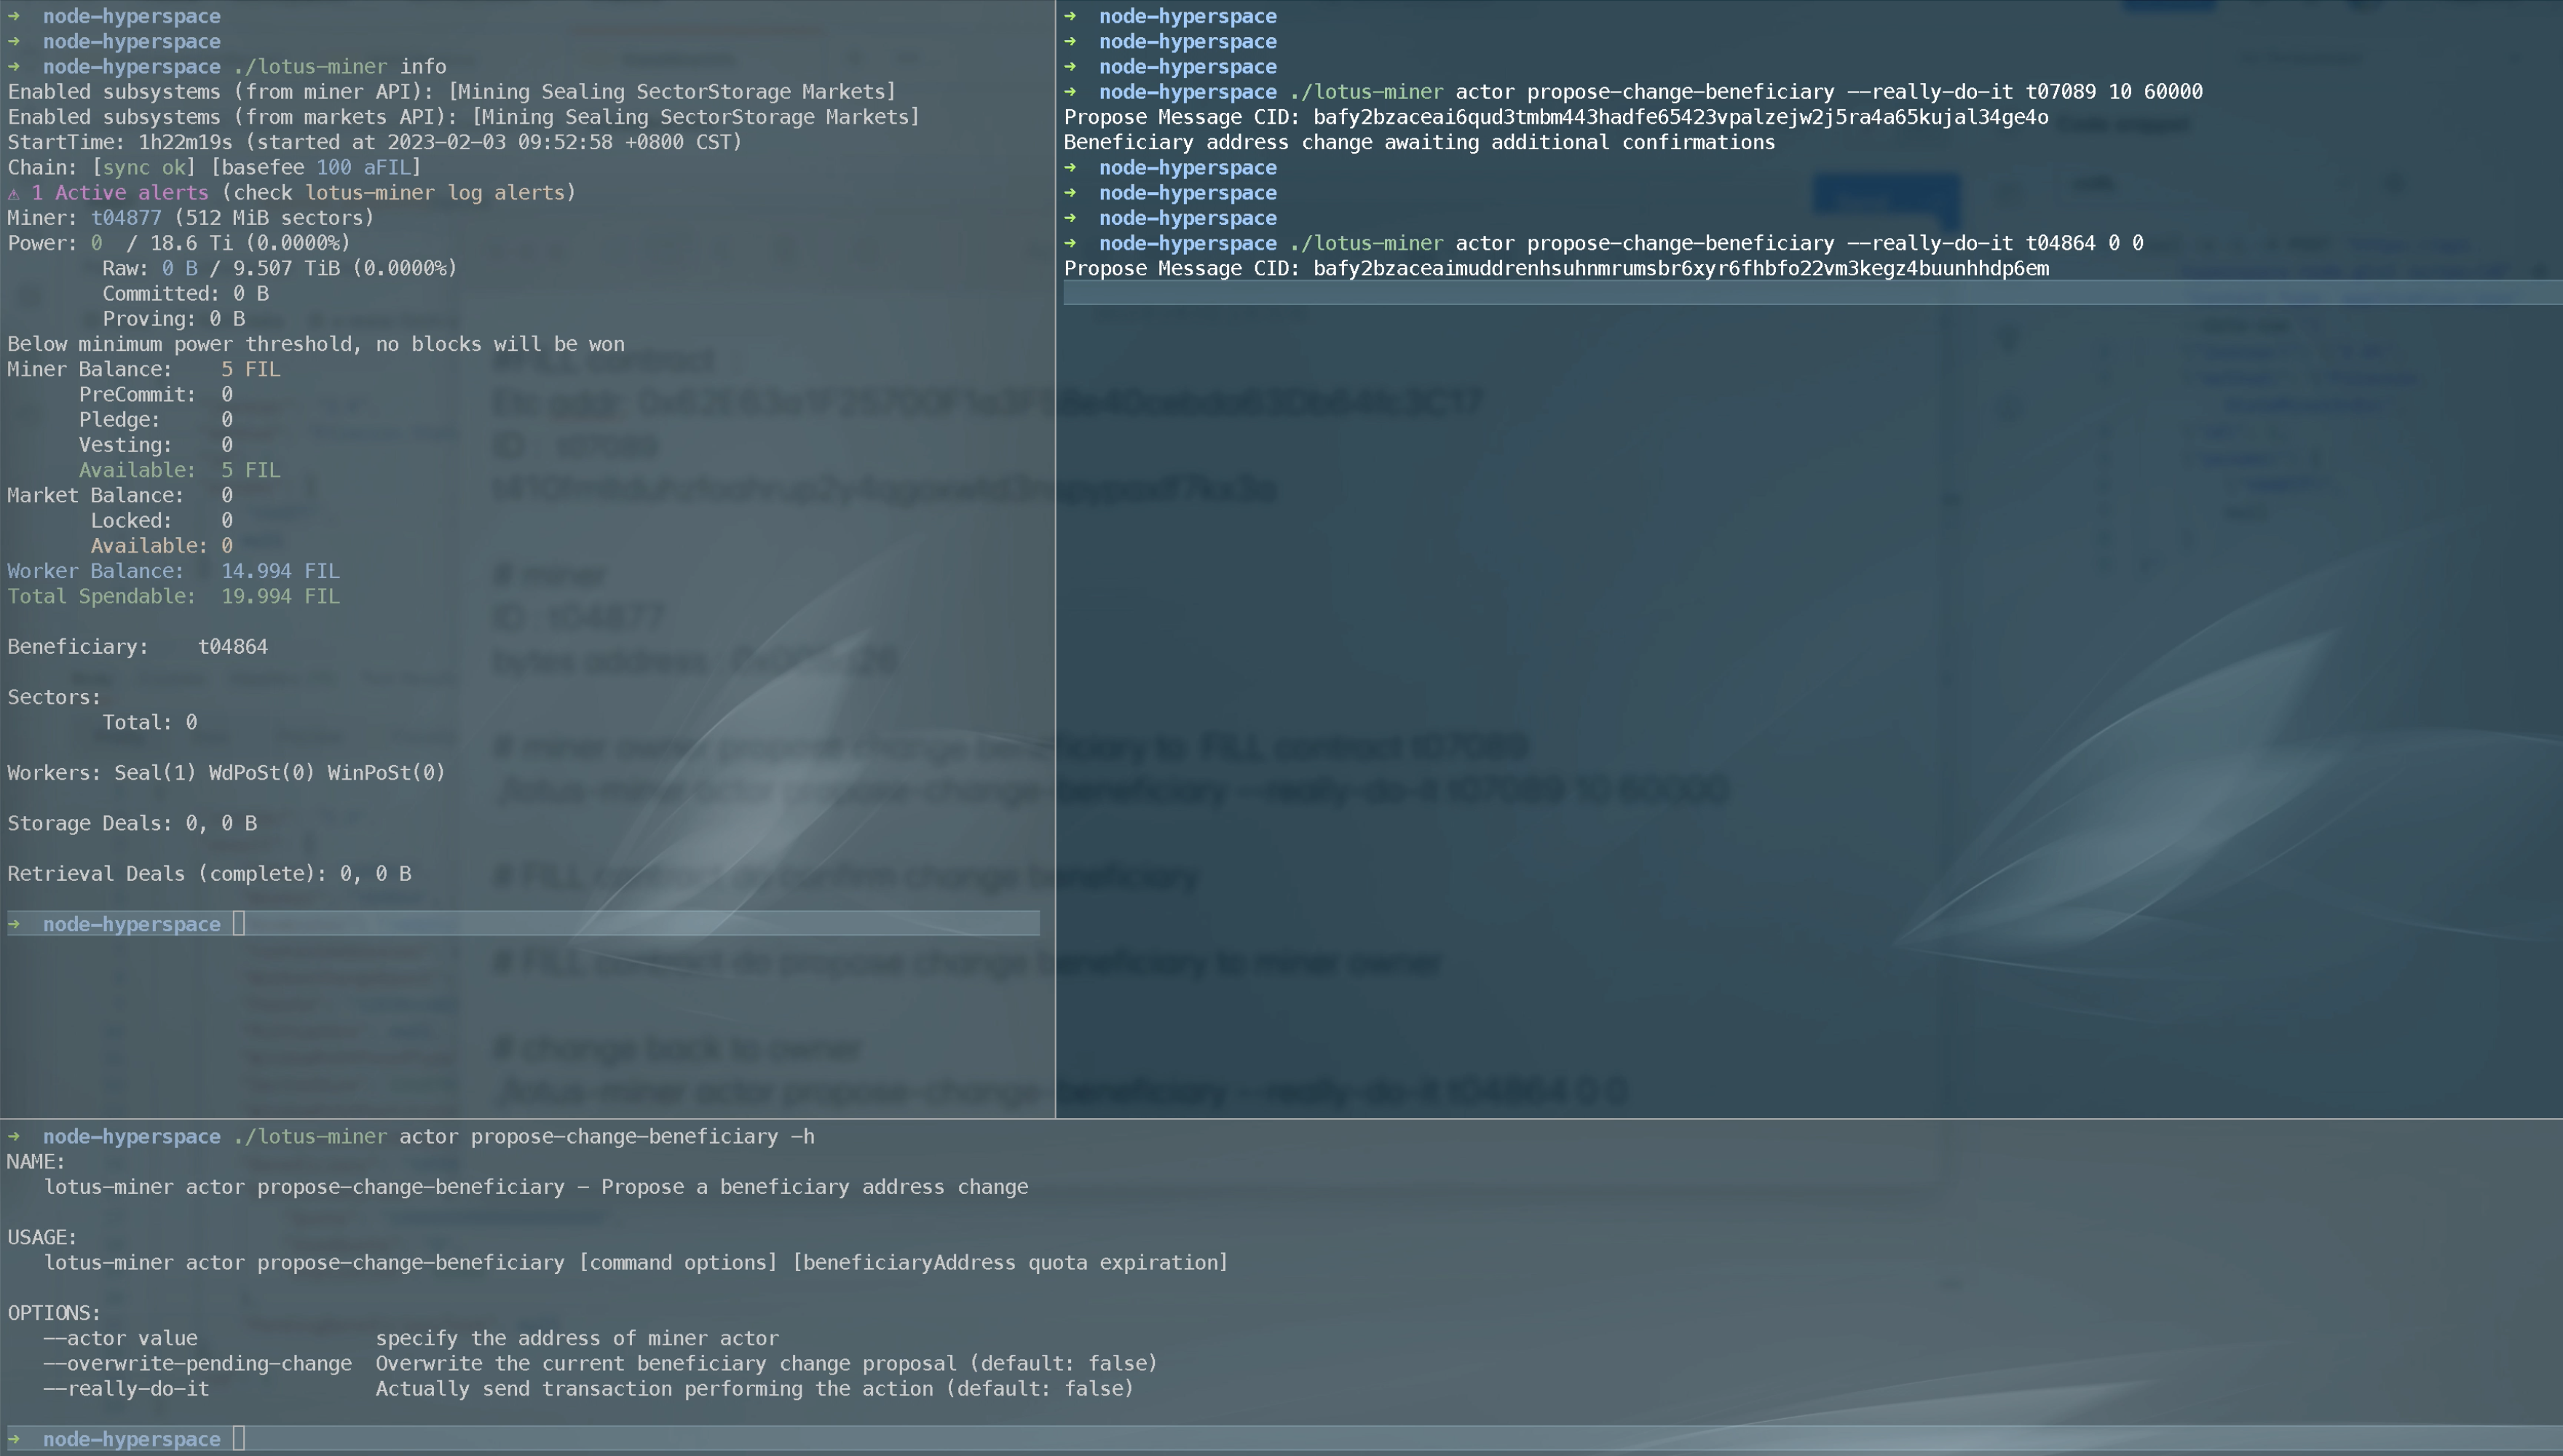Click the green 'Available: 5 FIL' line
The width and height of the screenshot is (2563, 1456).
(x=180, y=470)
